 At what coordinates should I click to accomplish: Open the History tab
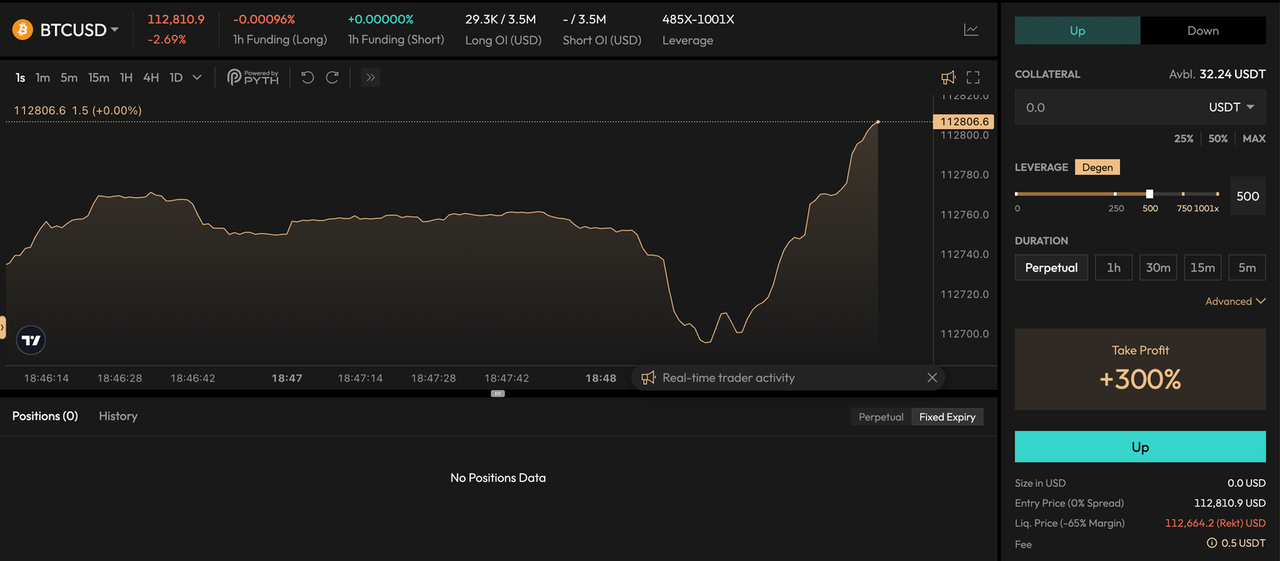[x=118, y=416]
